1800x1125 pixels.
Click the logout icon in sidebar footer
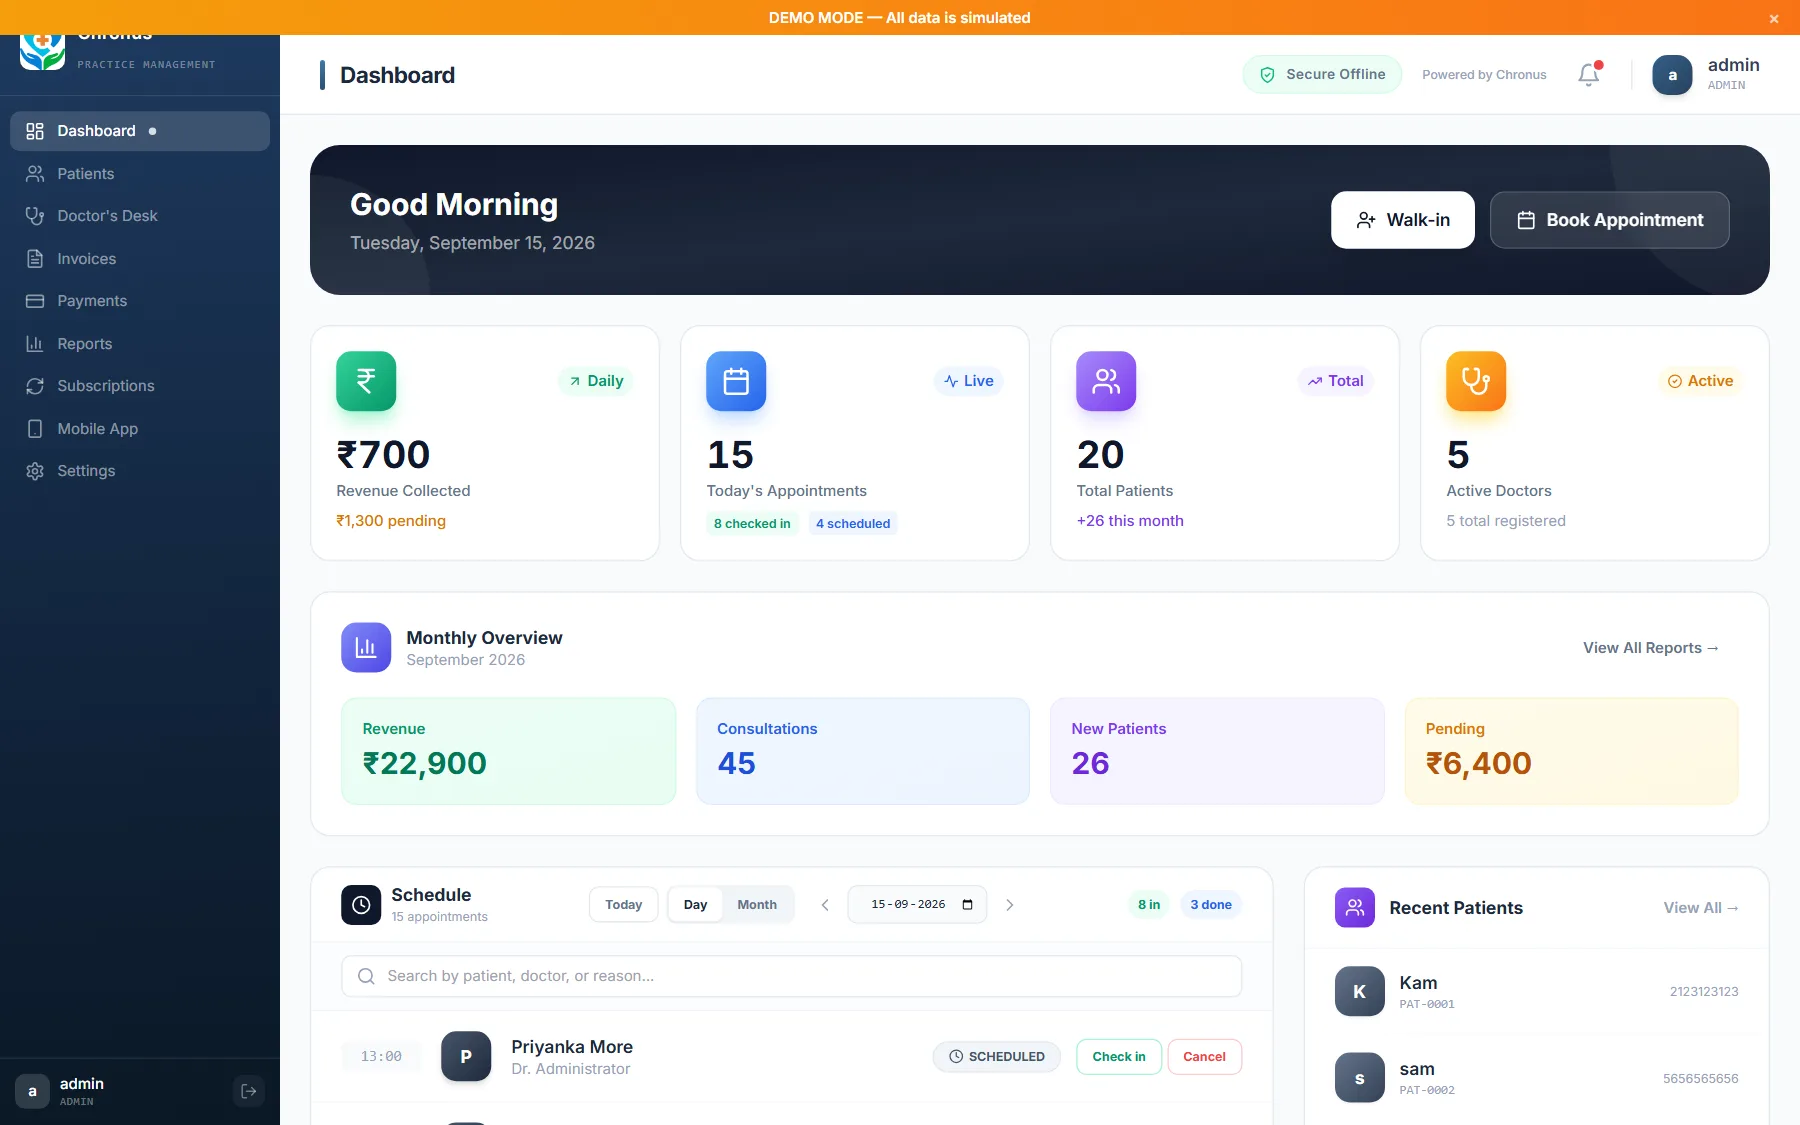point(249,1091)
